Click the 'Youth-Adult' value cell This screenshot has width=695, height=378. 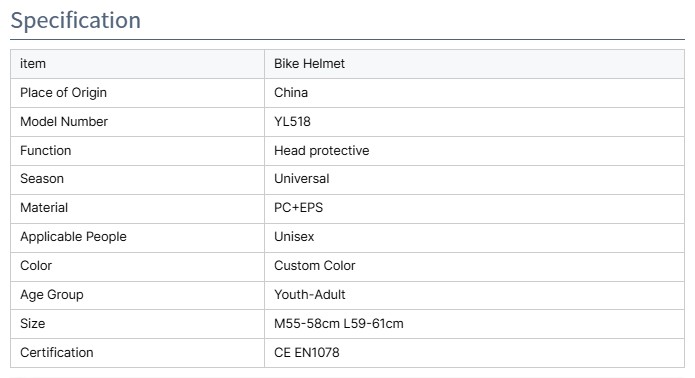474,296
